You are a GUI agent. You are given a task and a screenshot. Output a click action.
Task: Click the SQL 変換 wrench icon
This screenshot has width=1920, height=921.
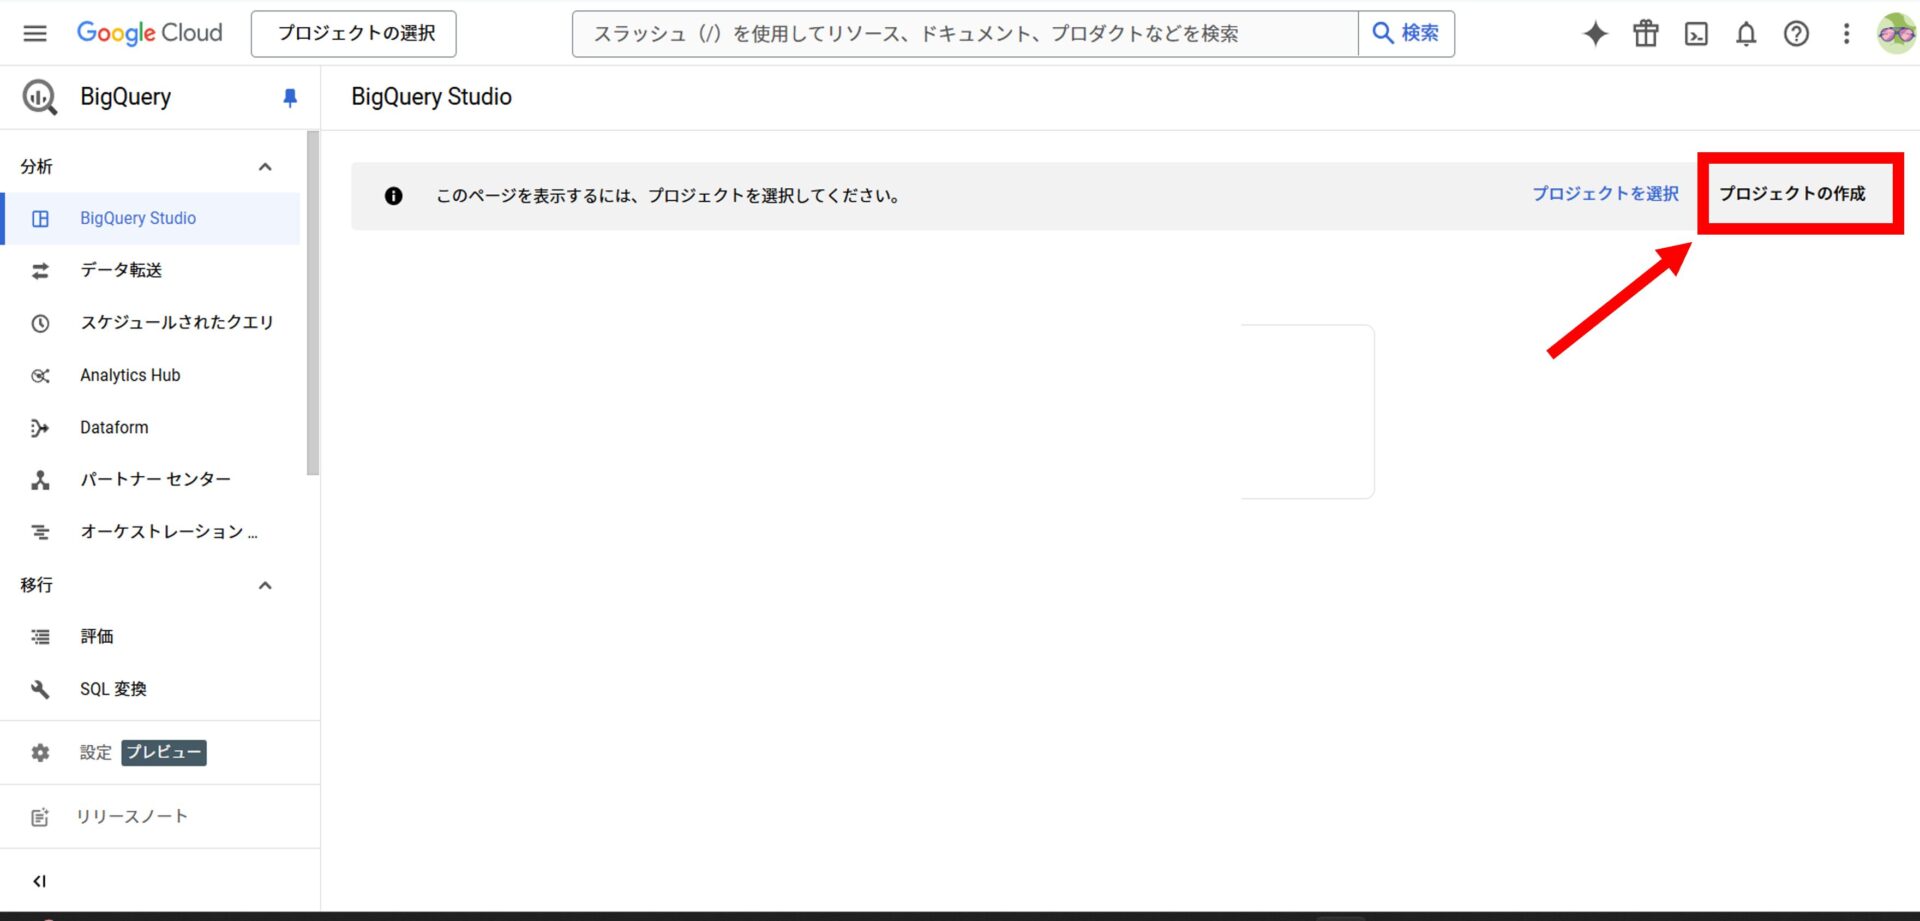(40, 689)
